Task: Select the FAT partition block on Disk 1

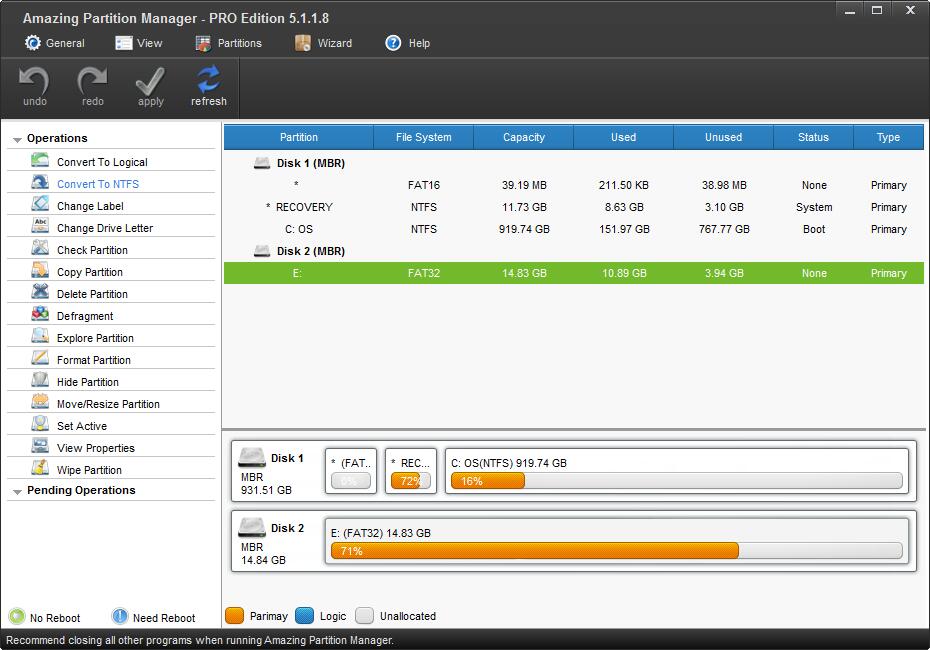Action: click(351, 471)
